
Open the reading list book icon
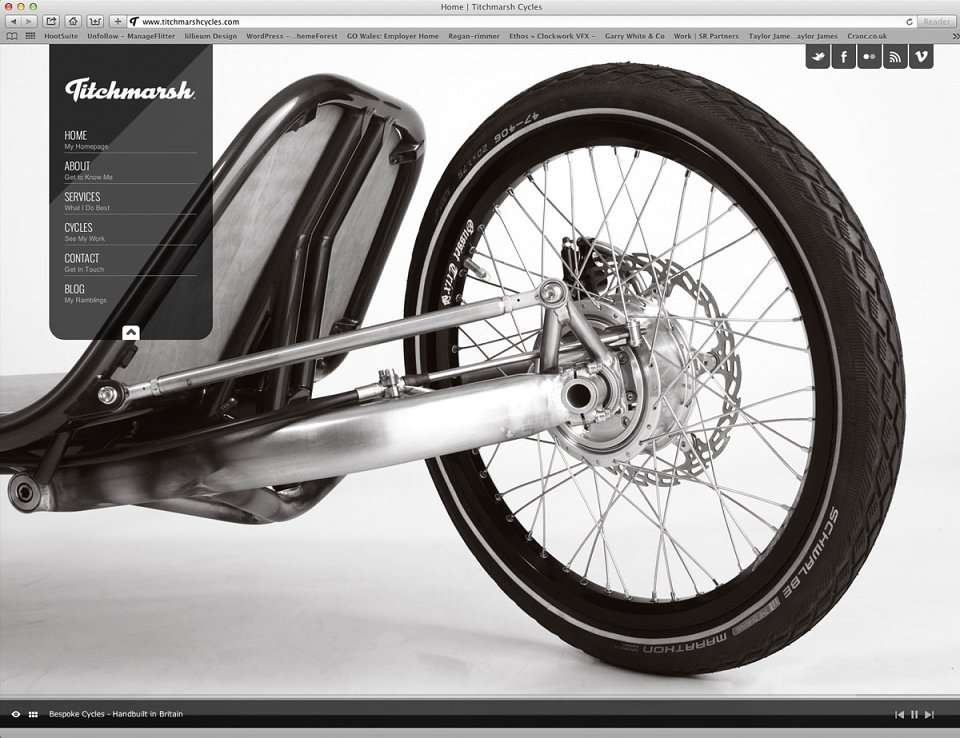[12, 36]
